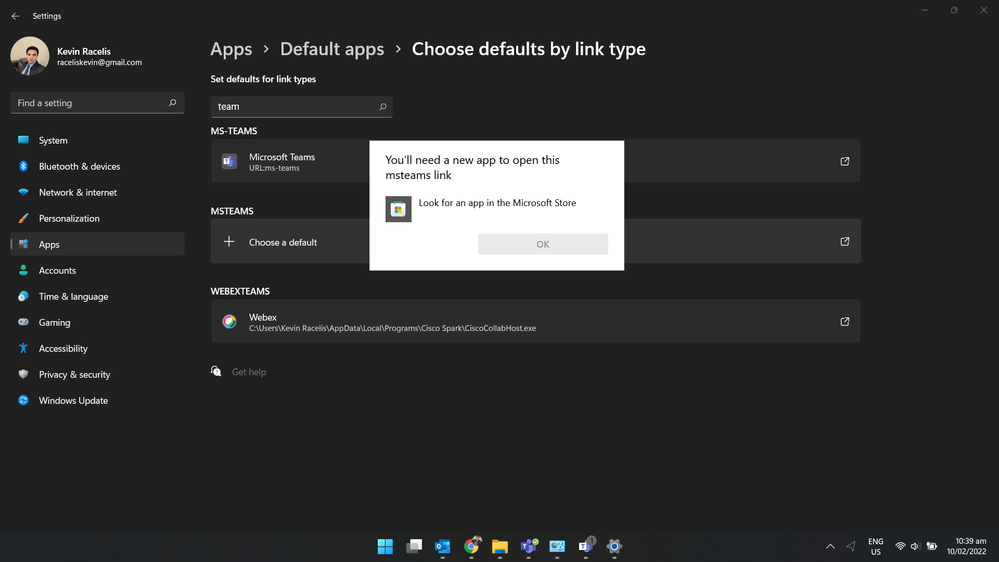The width and height of the screenshot is (999, 562).
Task: Go to Network & internet
Action: pos(97,192)
